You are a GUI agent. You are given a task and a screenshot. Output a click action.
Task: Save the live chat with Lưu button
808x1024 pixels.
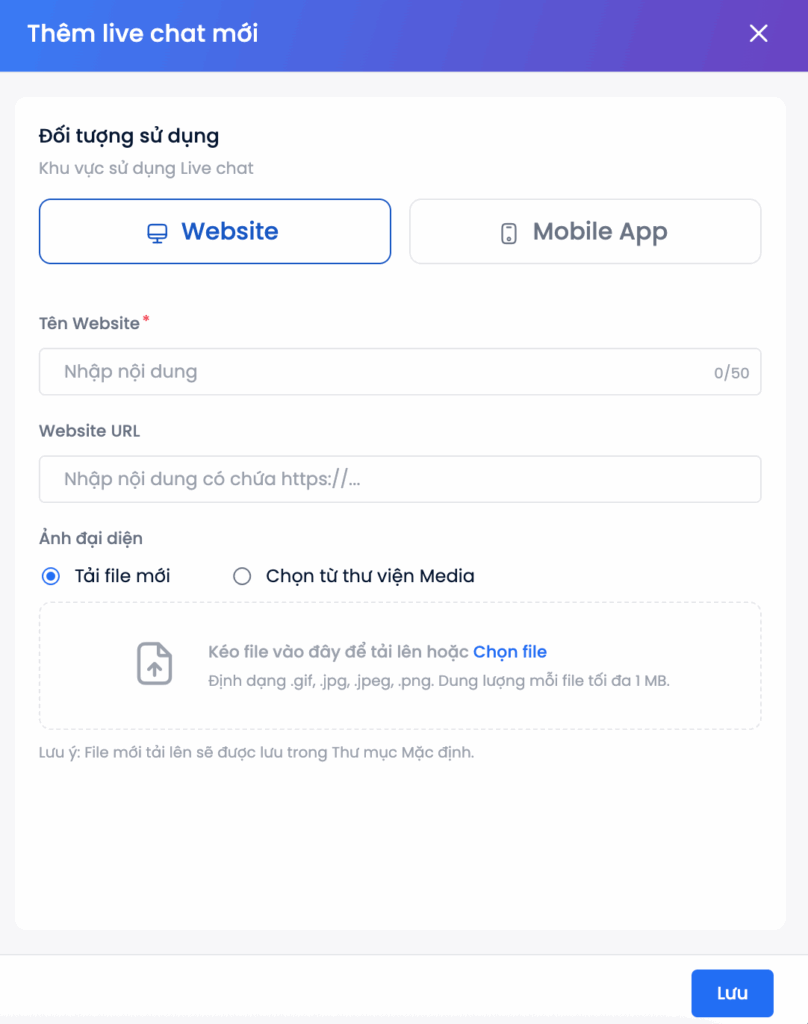point(732,993)
